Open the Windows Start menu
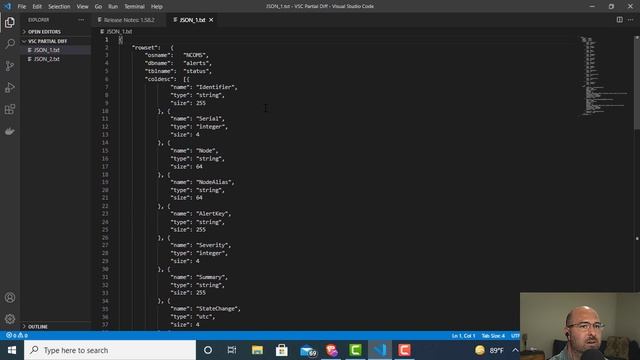The image size is (640, 360). click(x=12, y=350)
